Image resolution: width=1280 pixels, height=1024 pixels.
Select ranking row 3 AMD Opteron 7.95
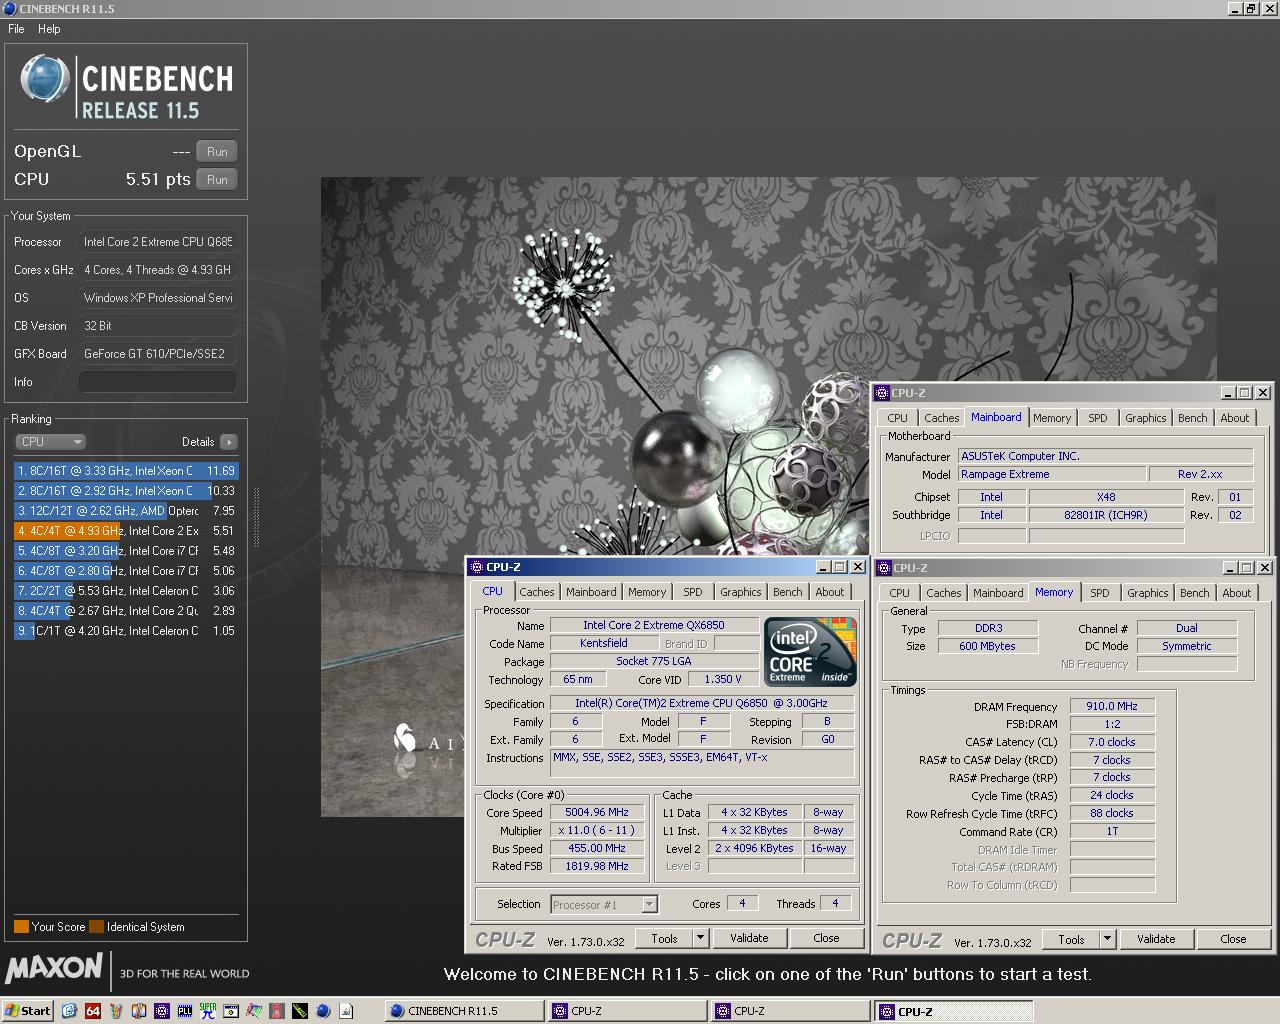coord(126,510)
